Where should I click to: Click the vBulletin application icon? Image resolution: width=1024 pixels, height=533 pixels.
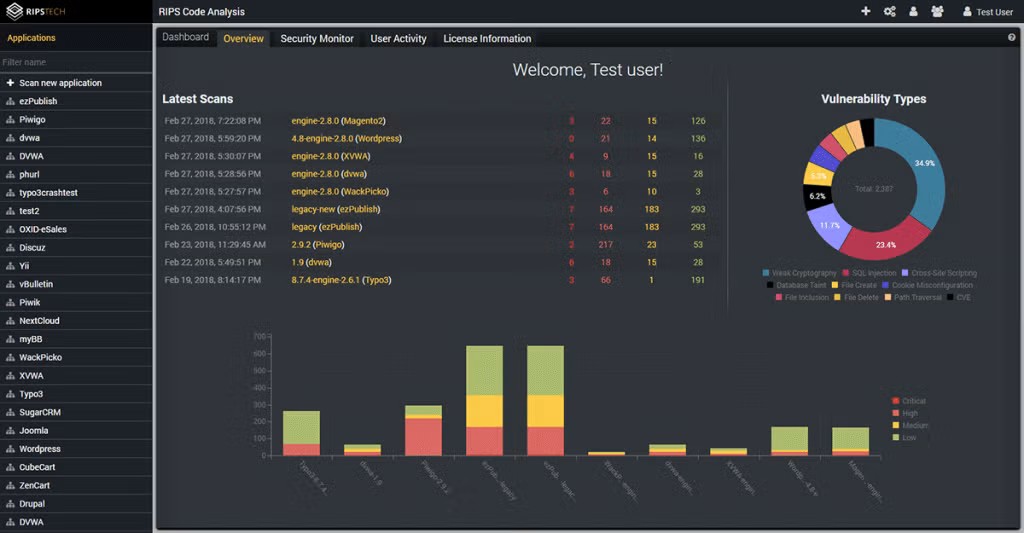point(10,284)
